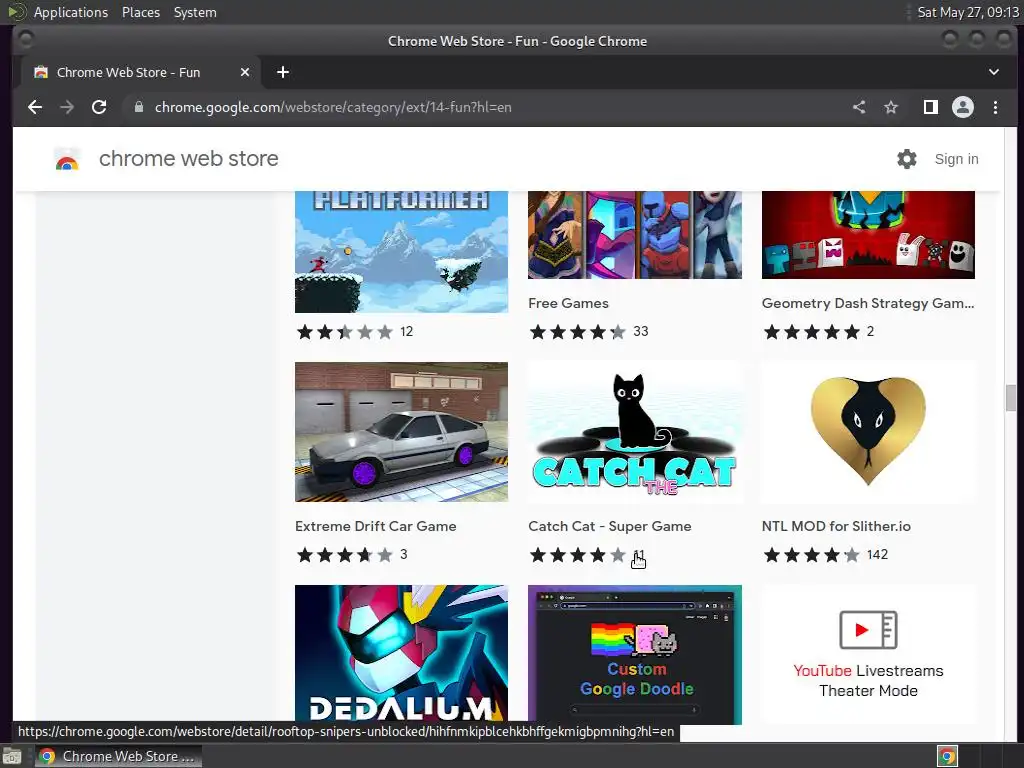
Task: Open NTL MOD snake heart thumbnail
Action: pyautogui.click(x=868, y=432)
